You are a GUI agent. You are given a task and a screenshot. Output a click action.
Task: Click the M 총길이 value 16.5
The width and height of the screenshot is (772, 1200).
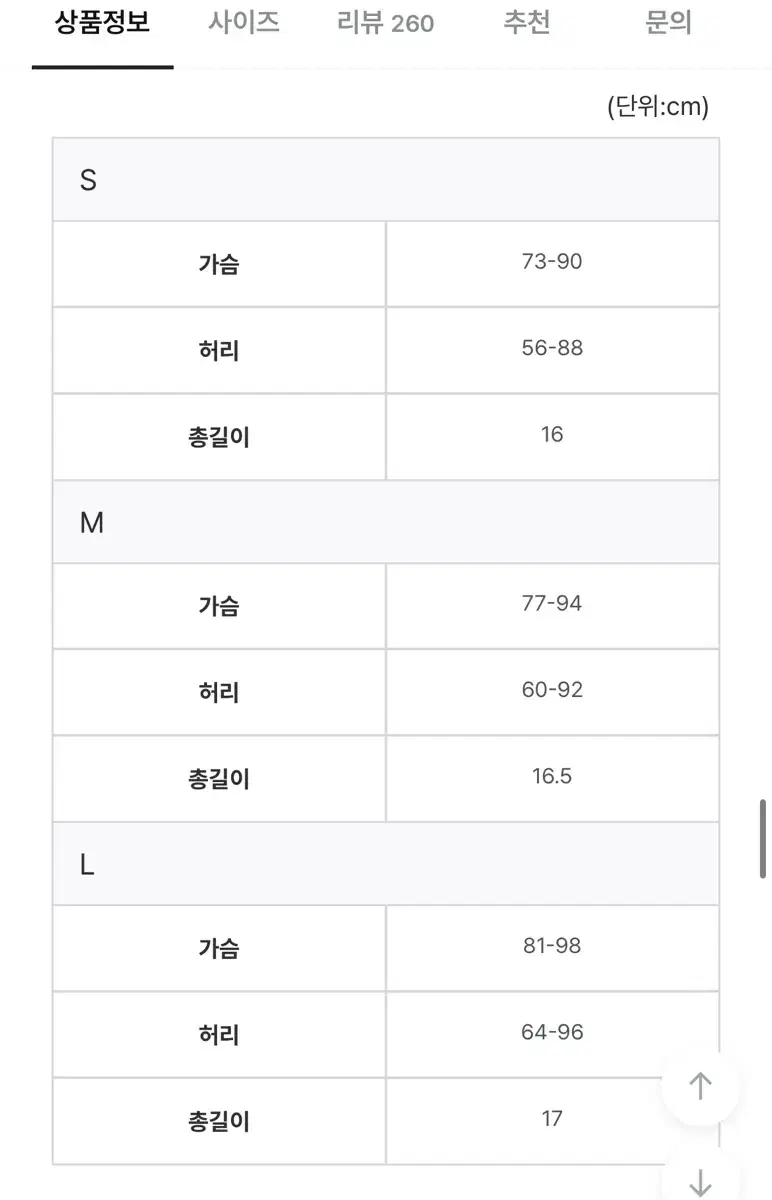552,776
